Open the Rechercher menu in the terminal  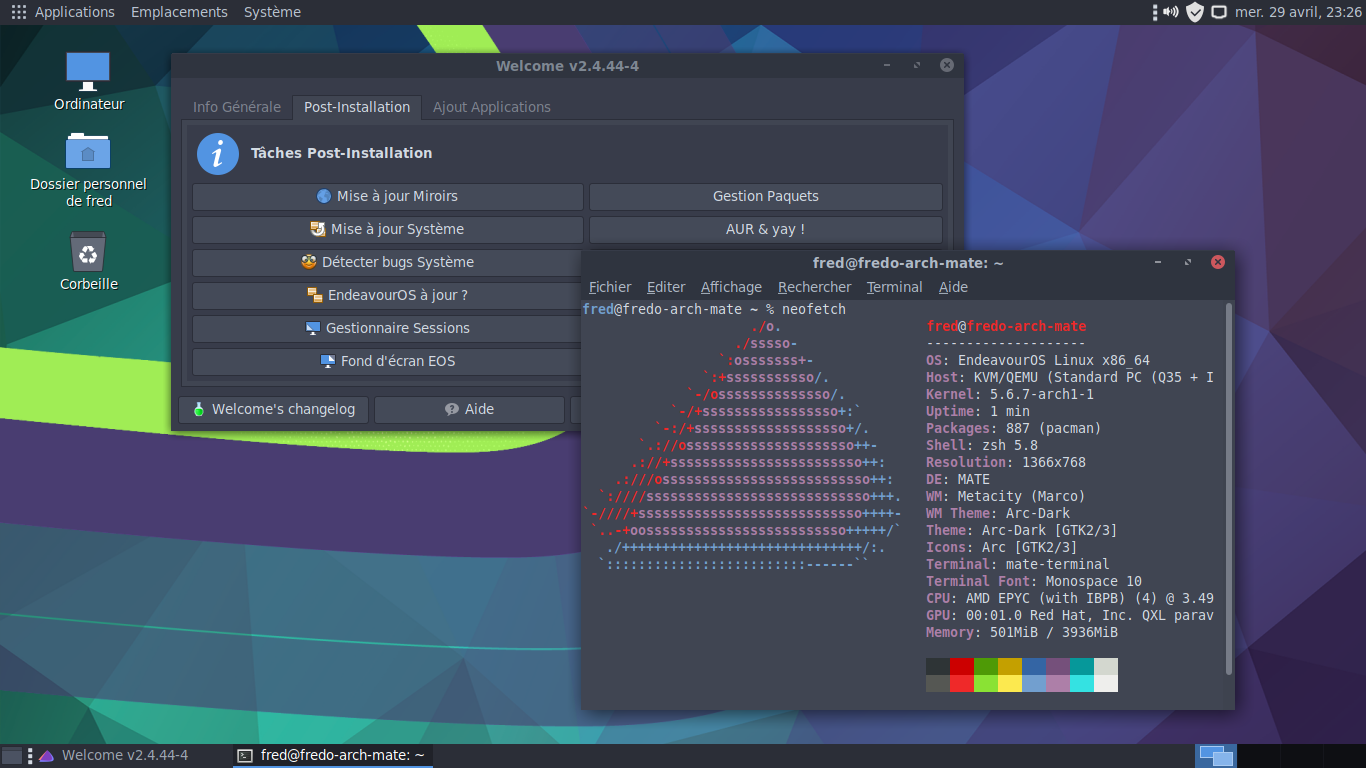[814, 287]
